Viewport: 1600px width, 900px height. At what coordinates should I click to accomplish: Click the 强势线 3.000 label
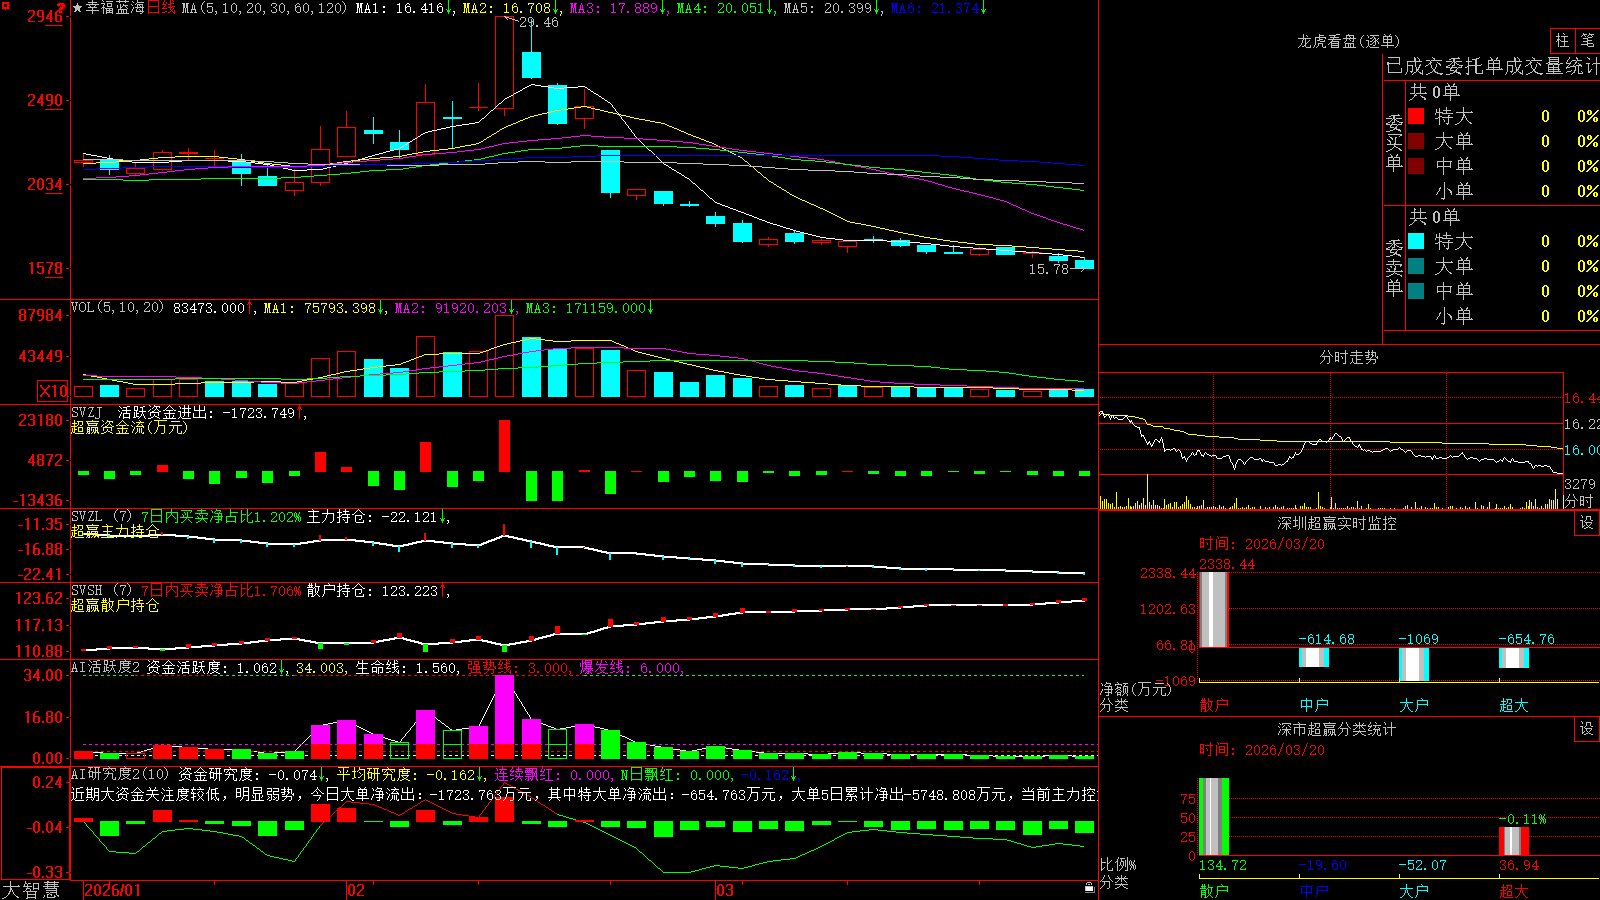tap(518, 667)
